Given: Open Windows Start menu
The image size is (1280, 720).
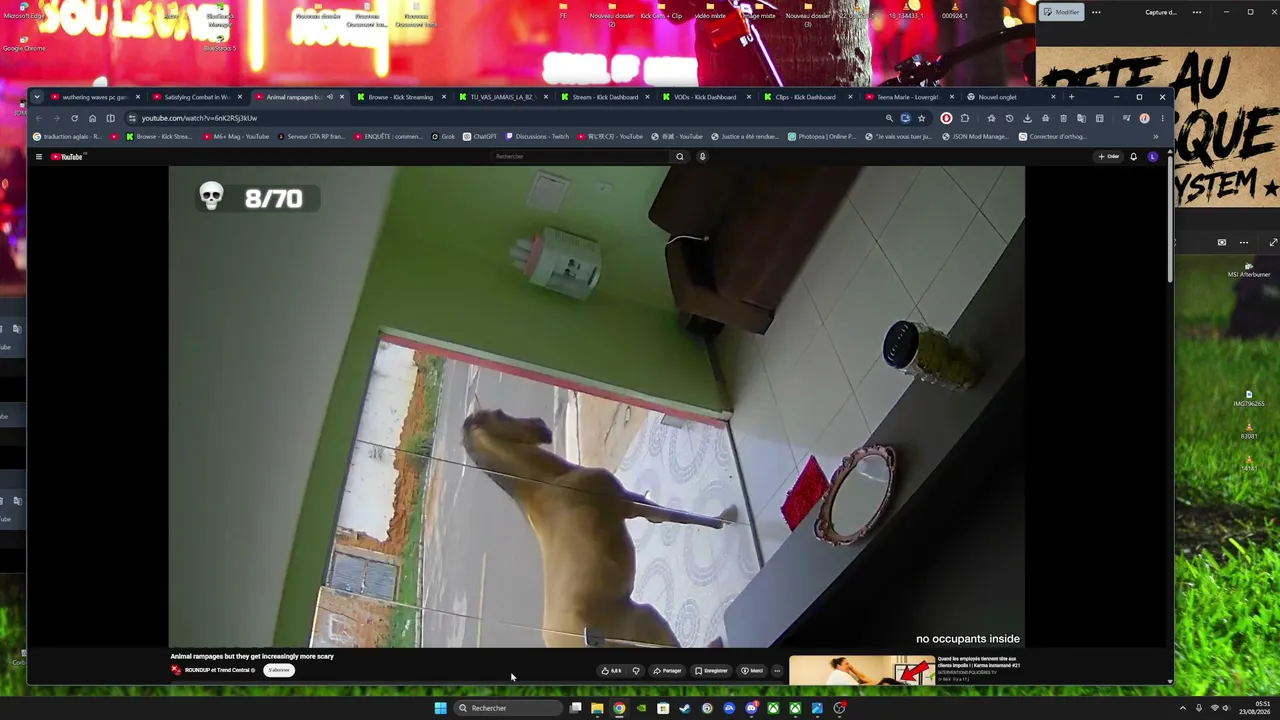Looking at the screenshot, I should point(440,708).
